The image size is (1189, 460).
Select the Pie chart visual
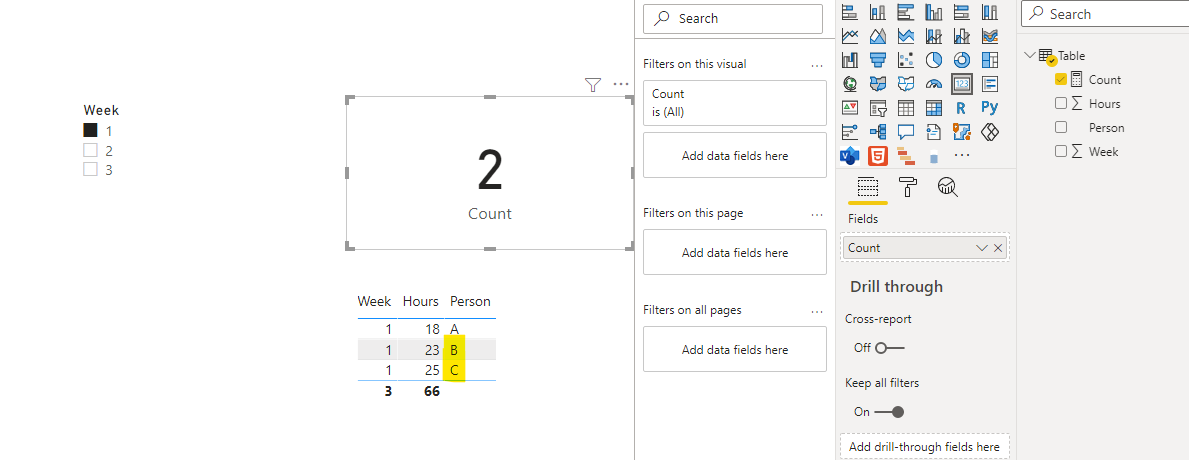click(933, 59)
